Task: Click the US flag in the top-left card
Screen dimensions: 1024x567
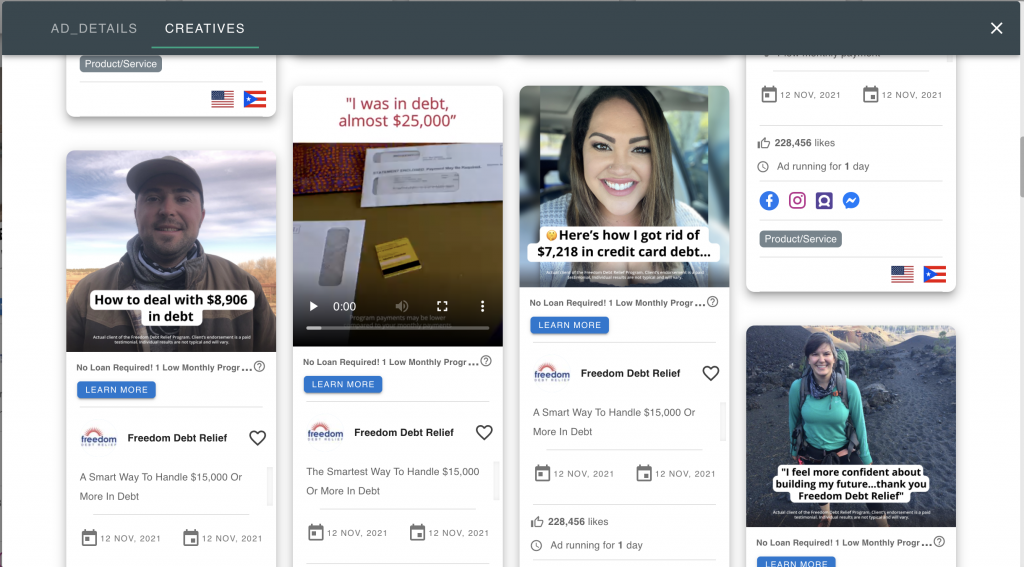Action: click(223, 99)
